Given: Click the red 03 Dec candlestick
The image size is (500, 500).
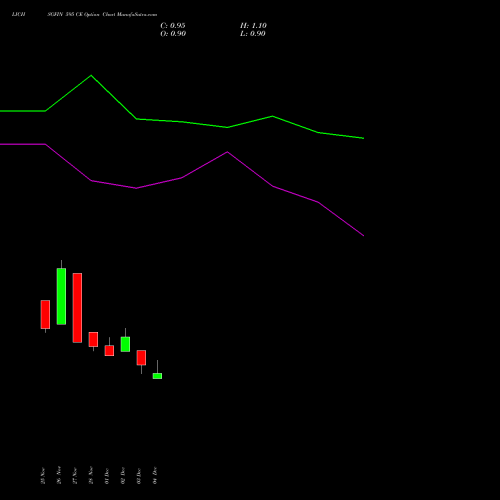Looking at the screenshot, I should coord(141,358).
